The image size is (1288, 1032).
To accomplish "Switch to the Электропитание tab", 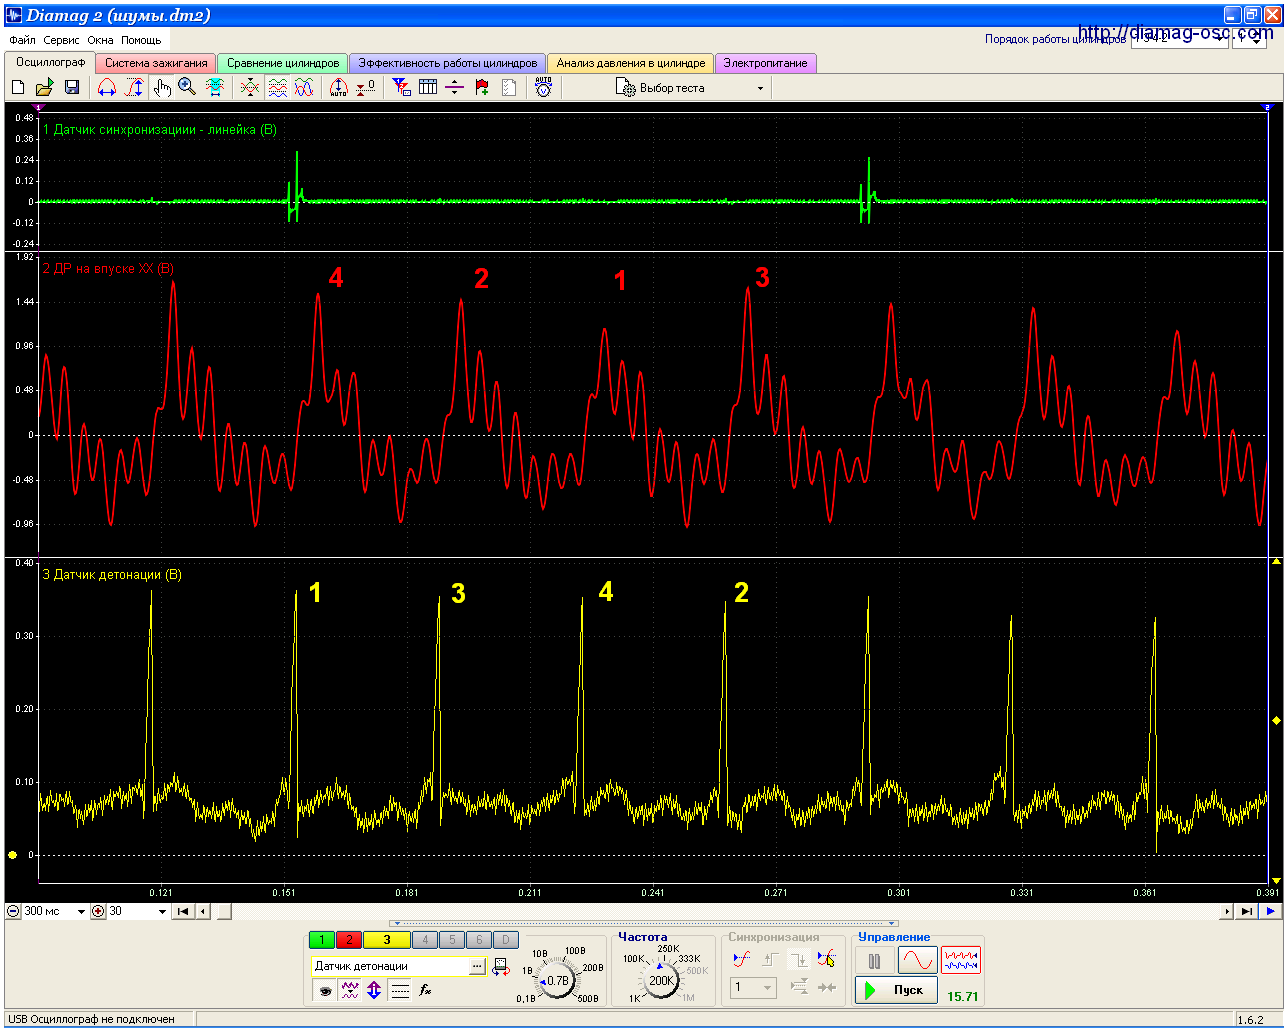I will coord(765,63).
